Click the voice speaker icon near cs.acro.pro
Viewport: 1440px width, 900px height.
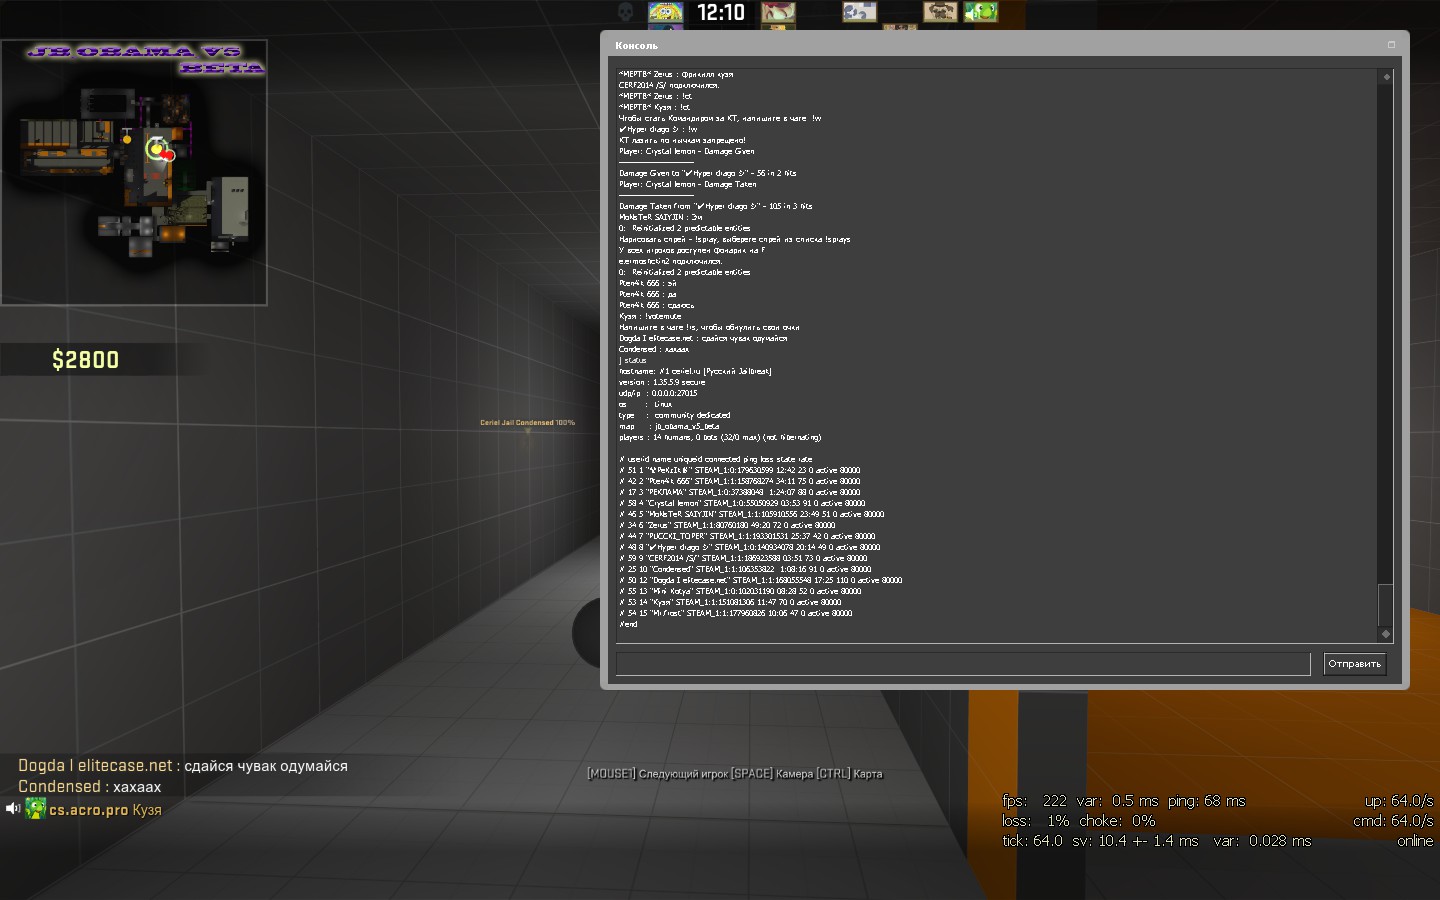click(13, 809)
